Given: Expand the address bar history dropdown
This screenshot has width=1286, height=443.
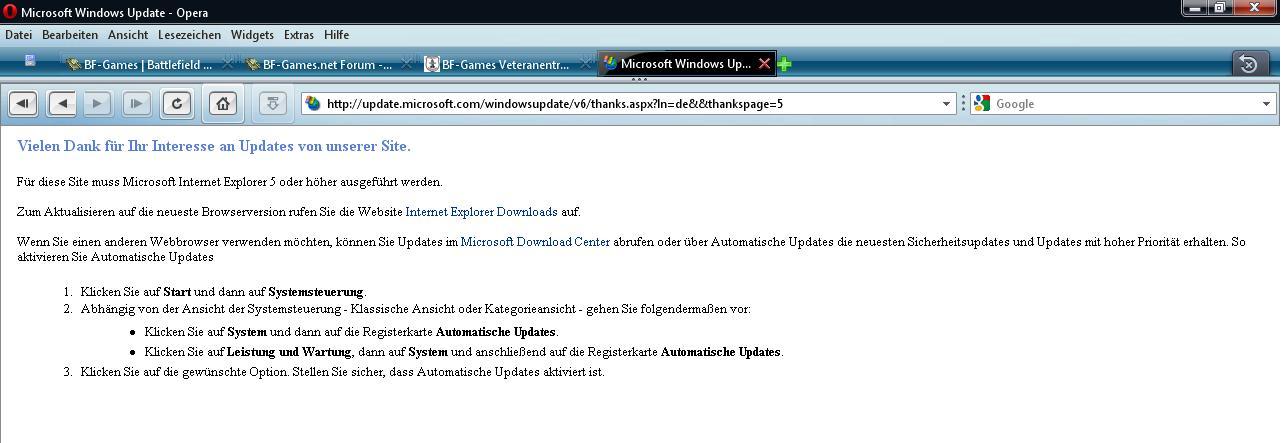Looking at the screenshot, I should point(946,104).
